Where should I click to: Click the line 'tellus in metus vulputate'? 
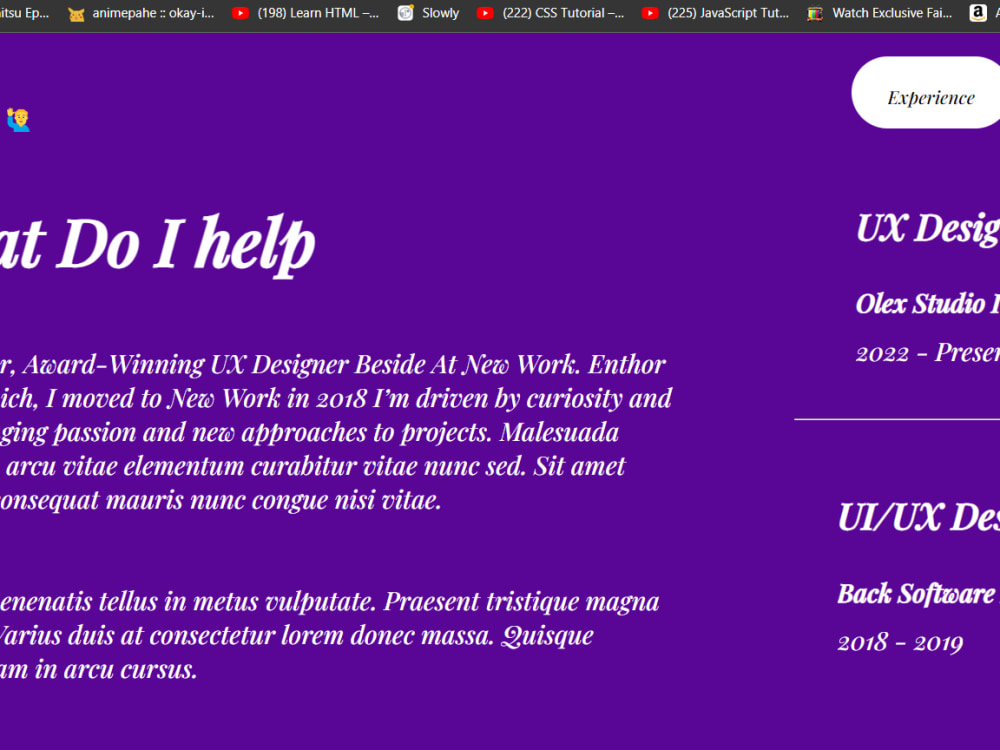(x=330, y=602)
